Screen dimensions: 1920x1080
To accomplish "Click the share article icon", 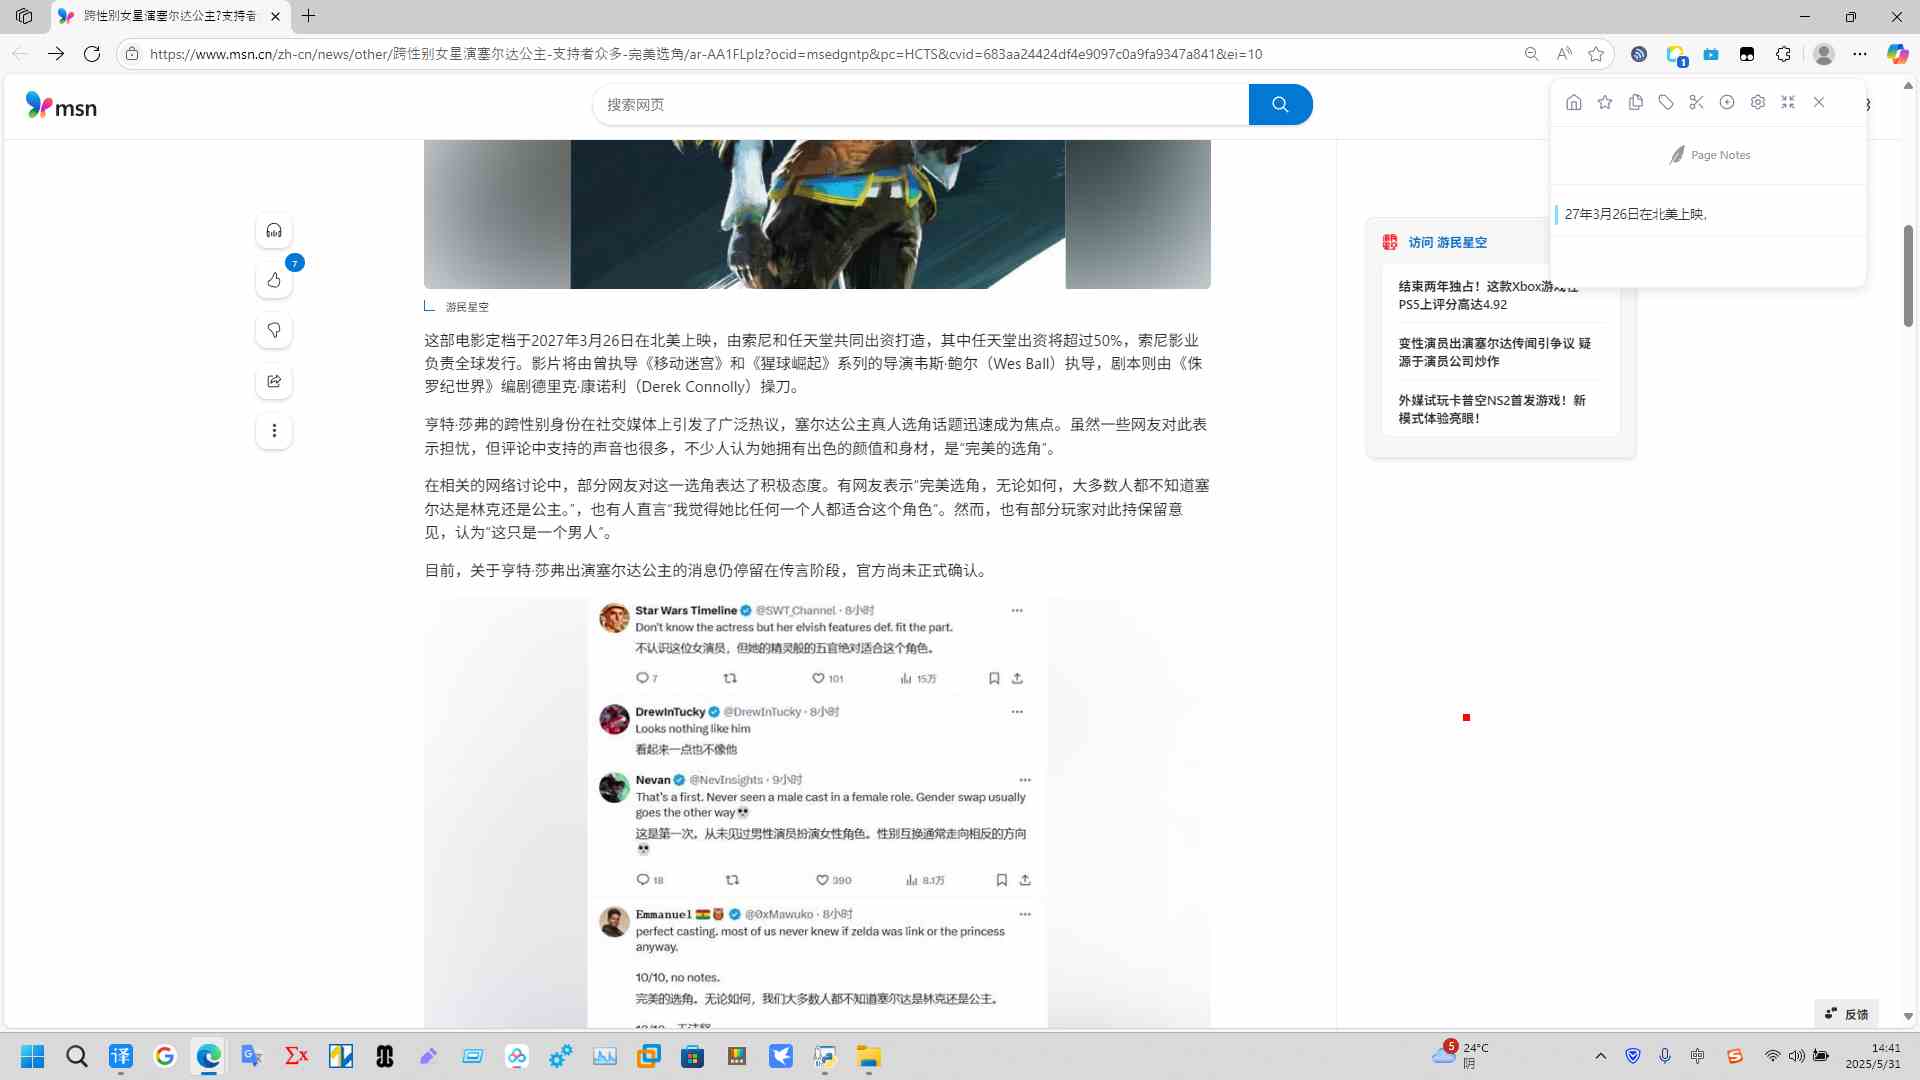I will [x=274, y=381].
